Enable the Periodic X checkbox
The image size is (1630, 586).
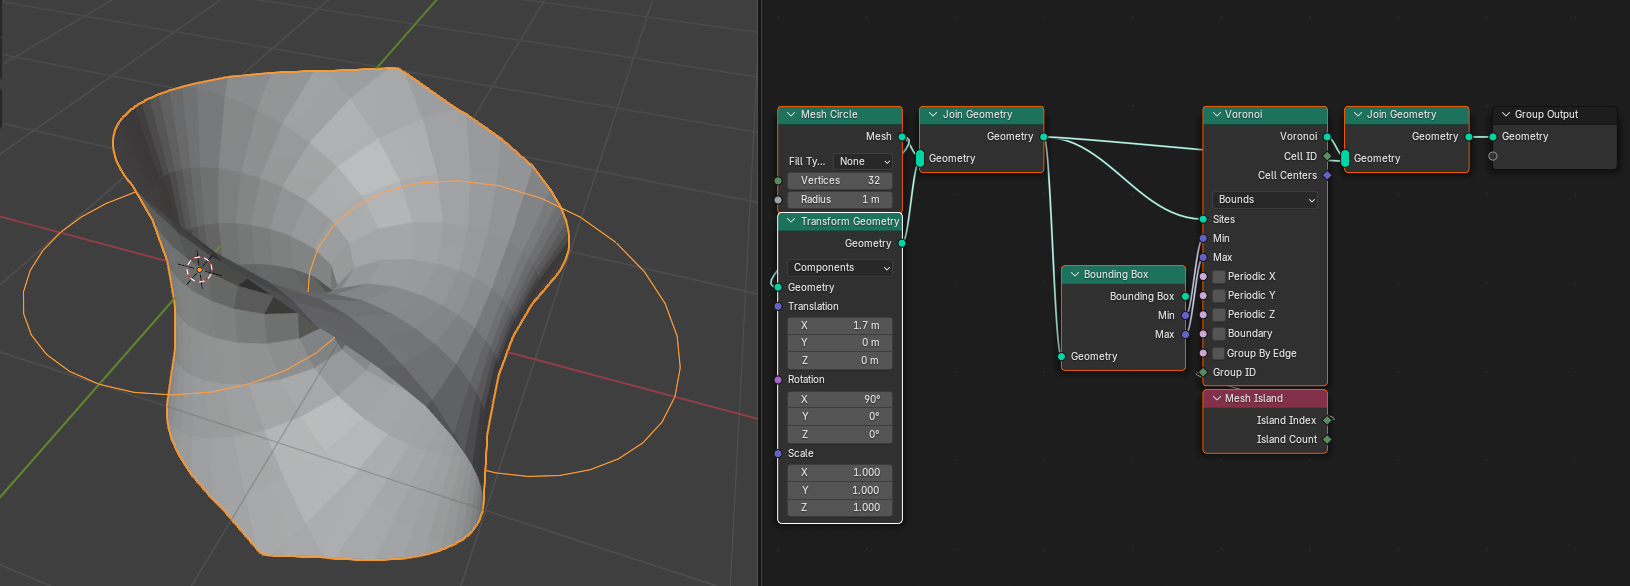click(1219, 277)
